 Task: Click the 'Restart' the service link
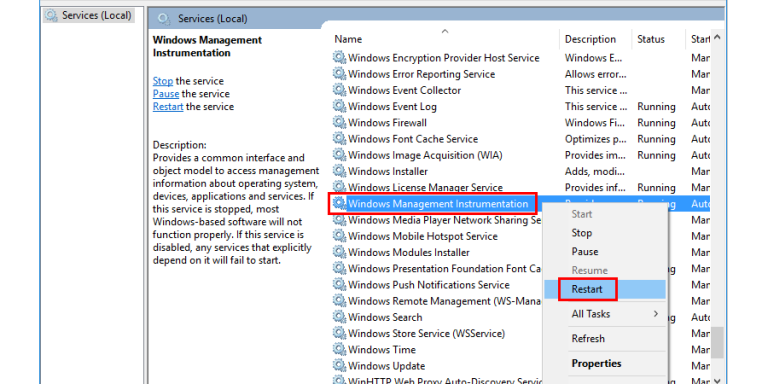tap(168, 106)
